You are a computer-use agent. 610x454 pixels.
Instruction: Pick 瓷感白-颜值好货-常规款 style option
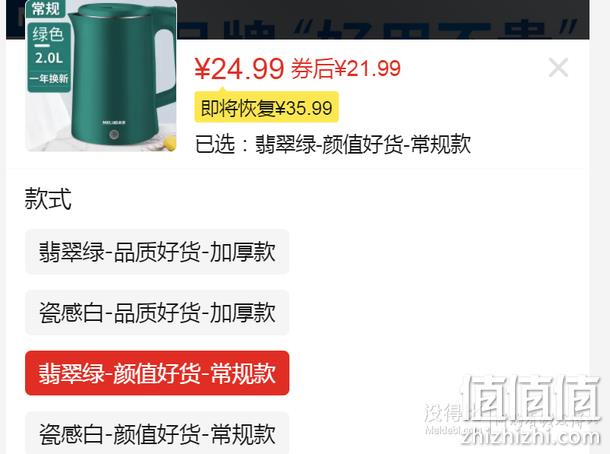157,433
